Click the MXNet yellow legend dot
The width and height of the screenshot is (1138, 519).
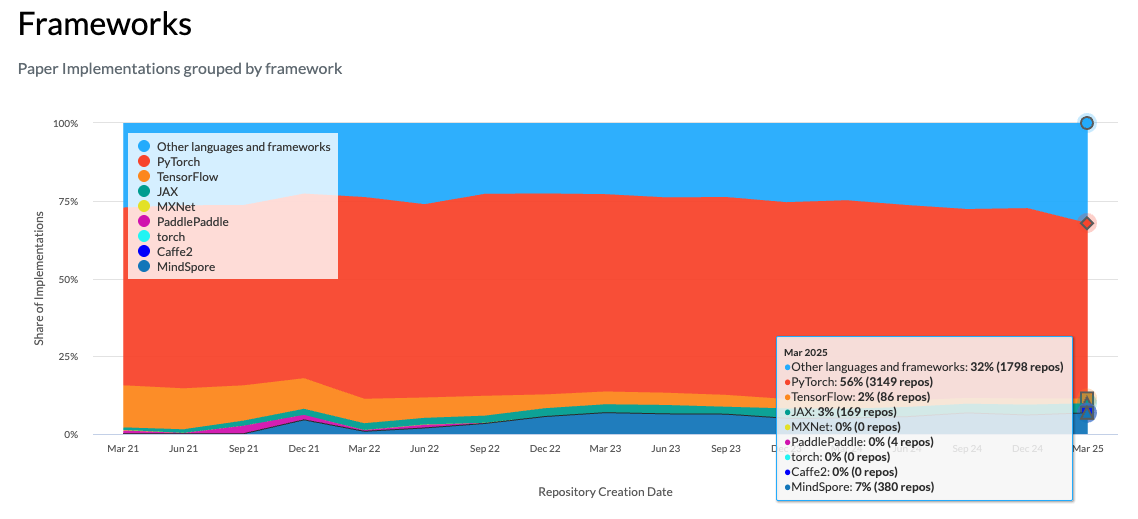[x=144, y=207]
